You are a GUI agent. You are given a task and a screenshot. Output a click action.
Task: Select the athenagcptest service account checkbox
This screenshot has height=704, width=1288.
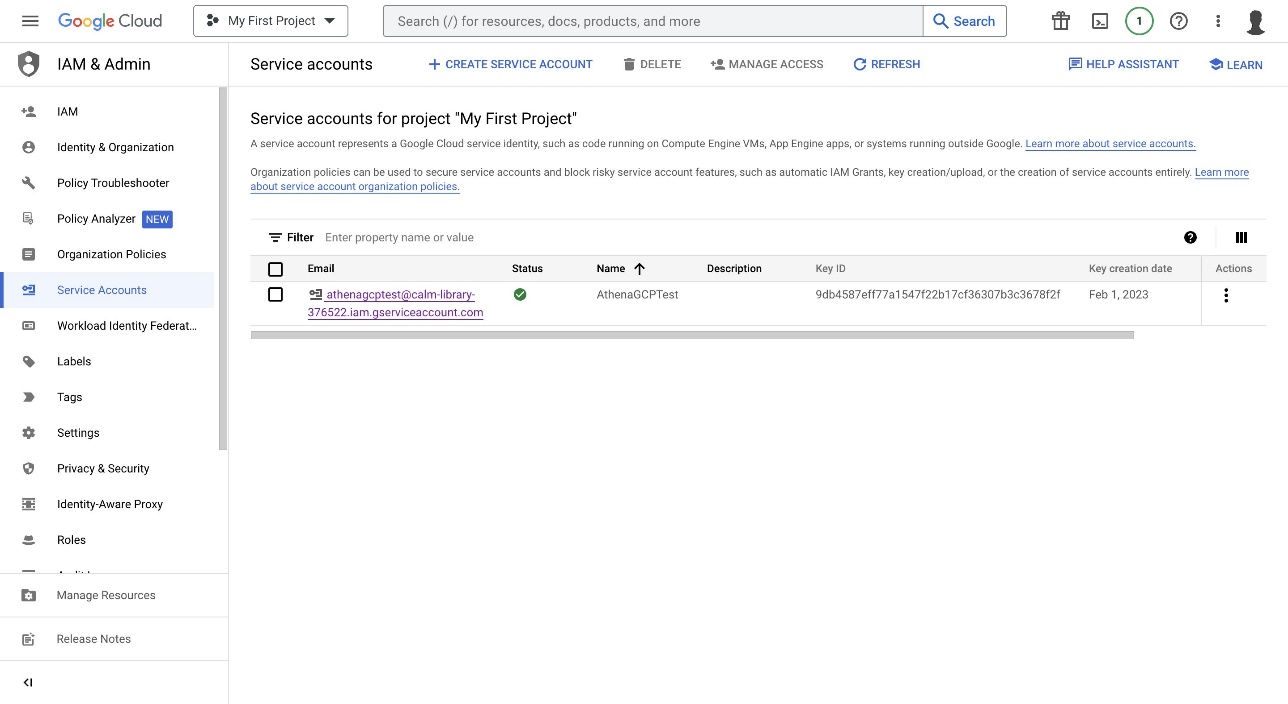tap(276, 295)
